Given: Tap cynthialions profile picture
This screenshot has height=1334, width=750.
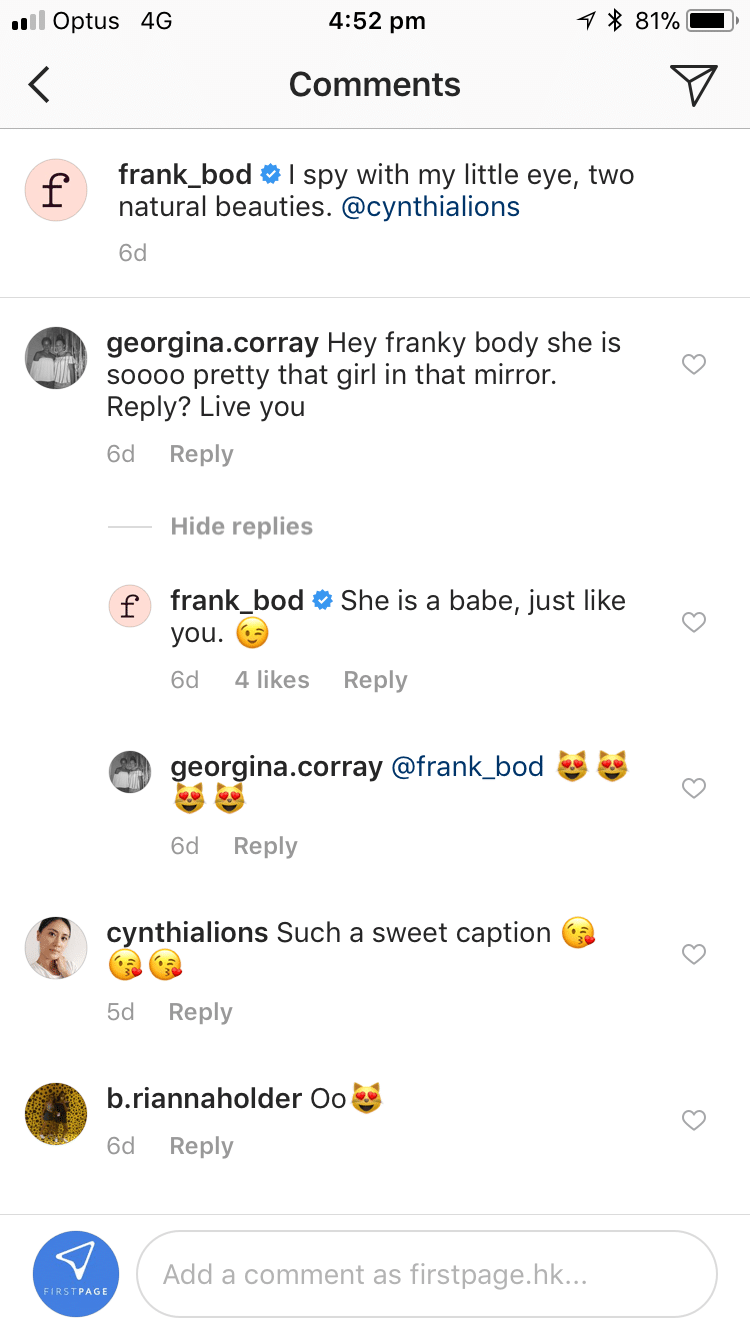Looking at the screenshot, I should click(56, 947).
